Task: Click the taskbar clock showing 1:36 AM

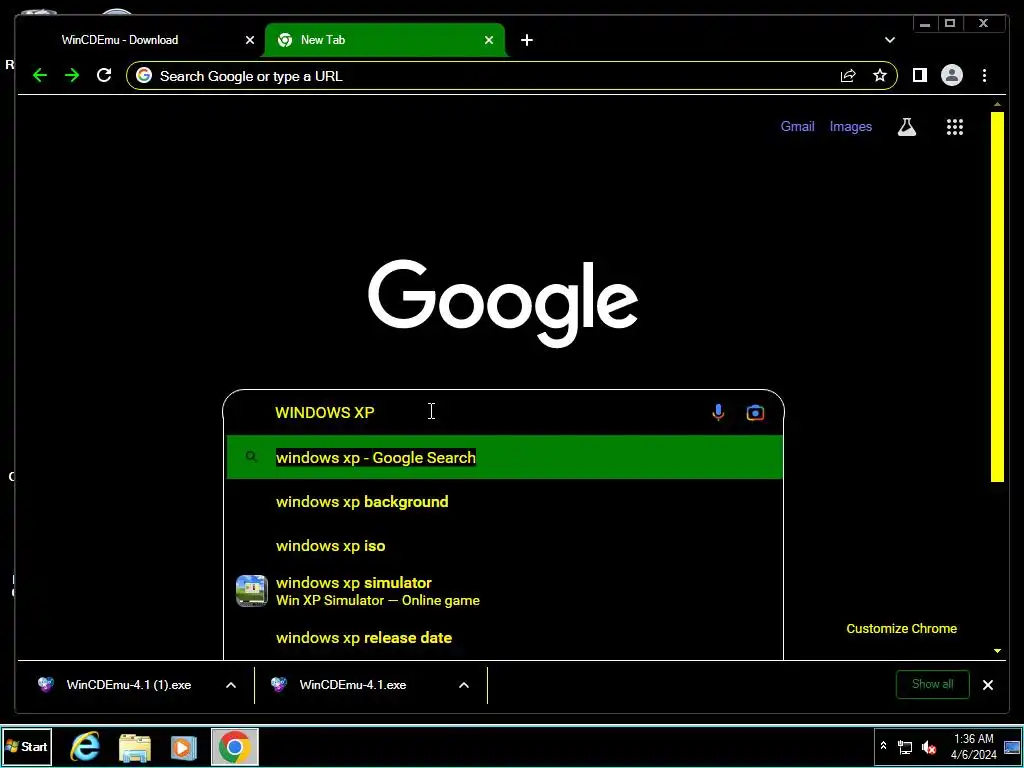Action: click(x=973, y=746)
